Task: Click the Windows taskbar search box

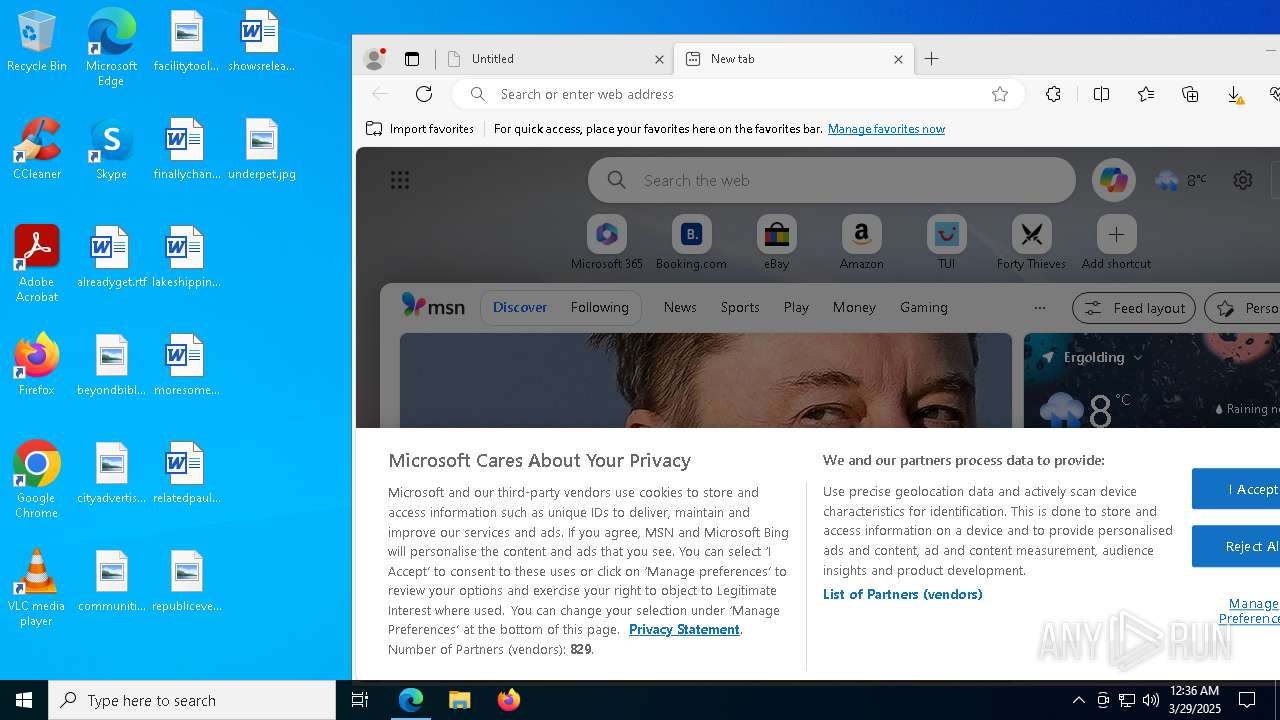Action: [x=192, y=700]
